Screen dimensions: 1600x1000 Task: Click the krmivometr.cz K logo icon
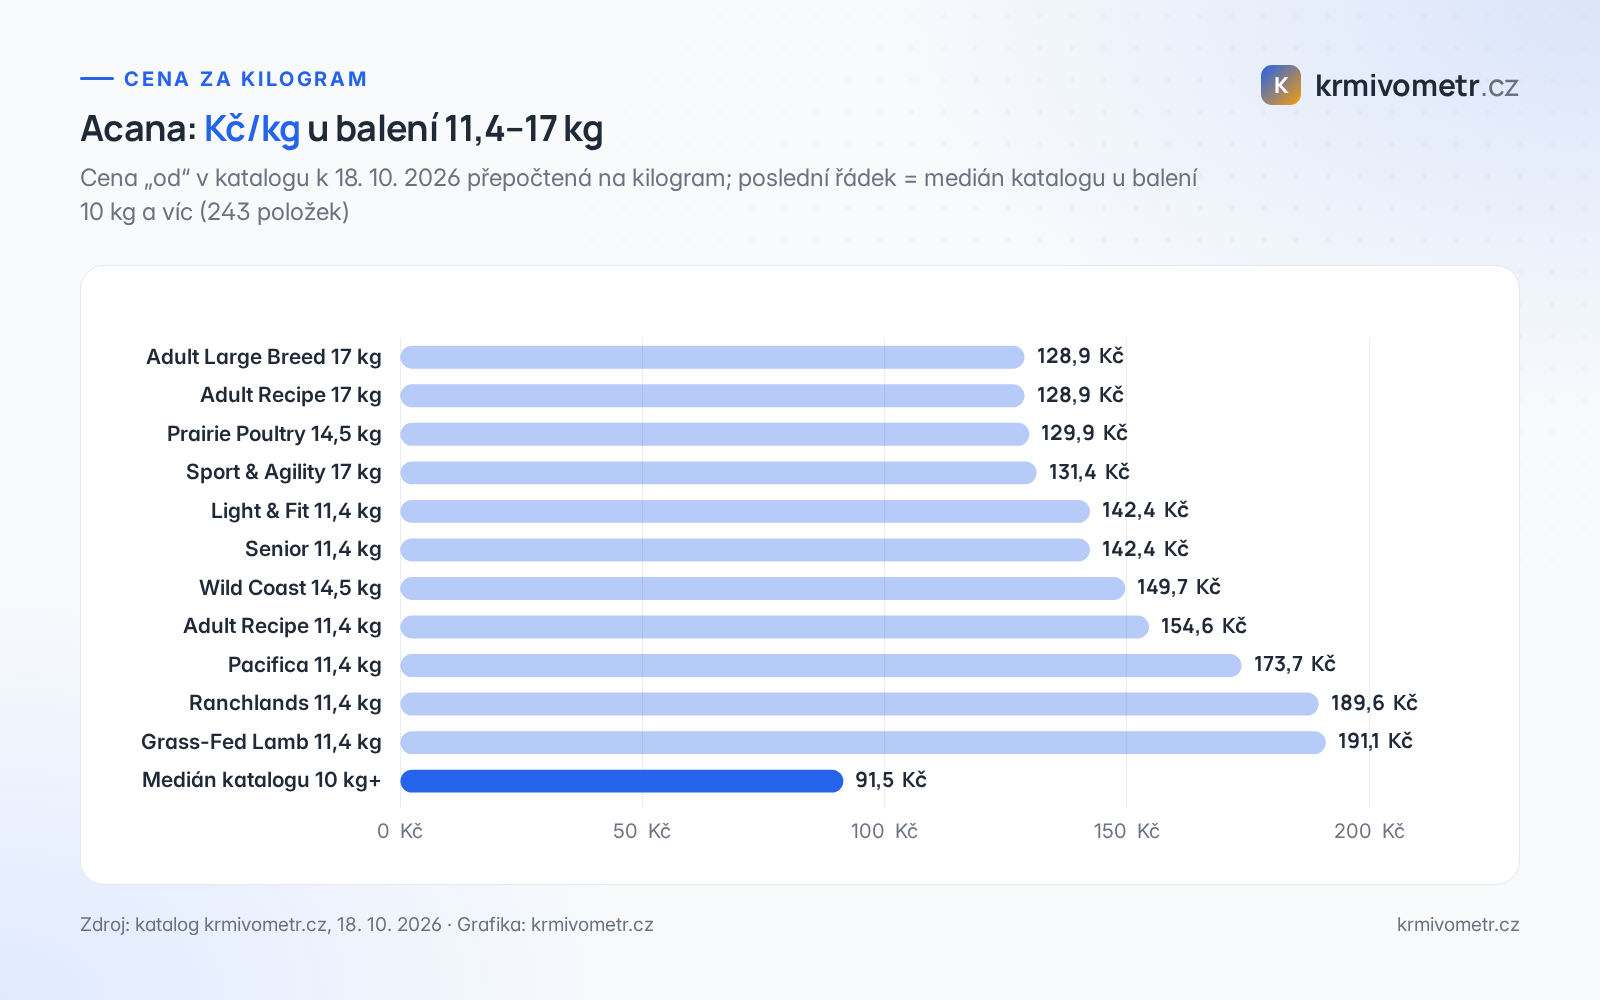(1281, 85)
